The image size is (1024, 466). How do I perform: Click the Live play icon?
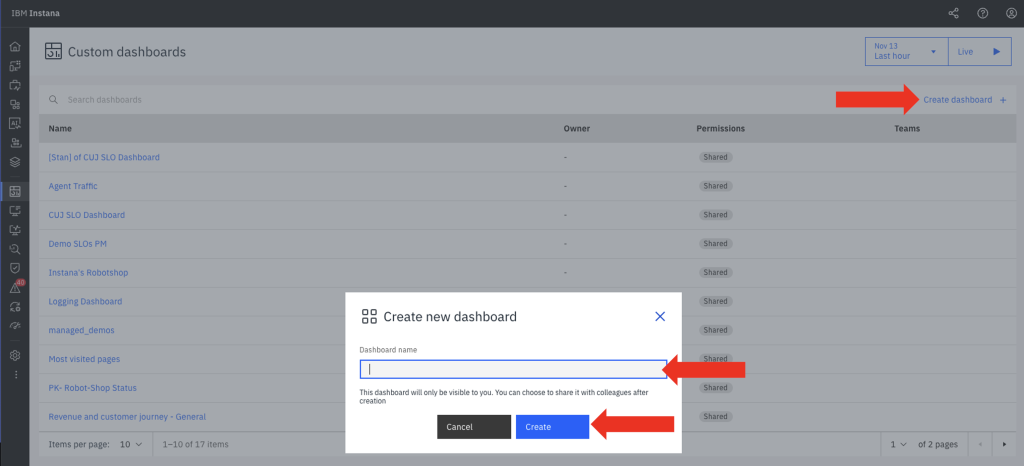point(997,52)
